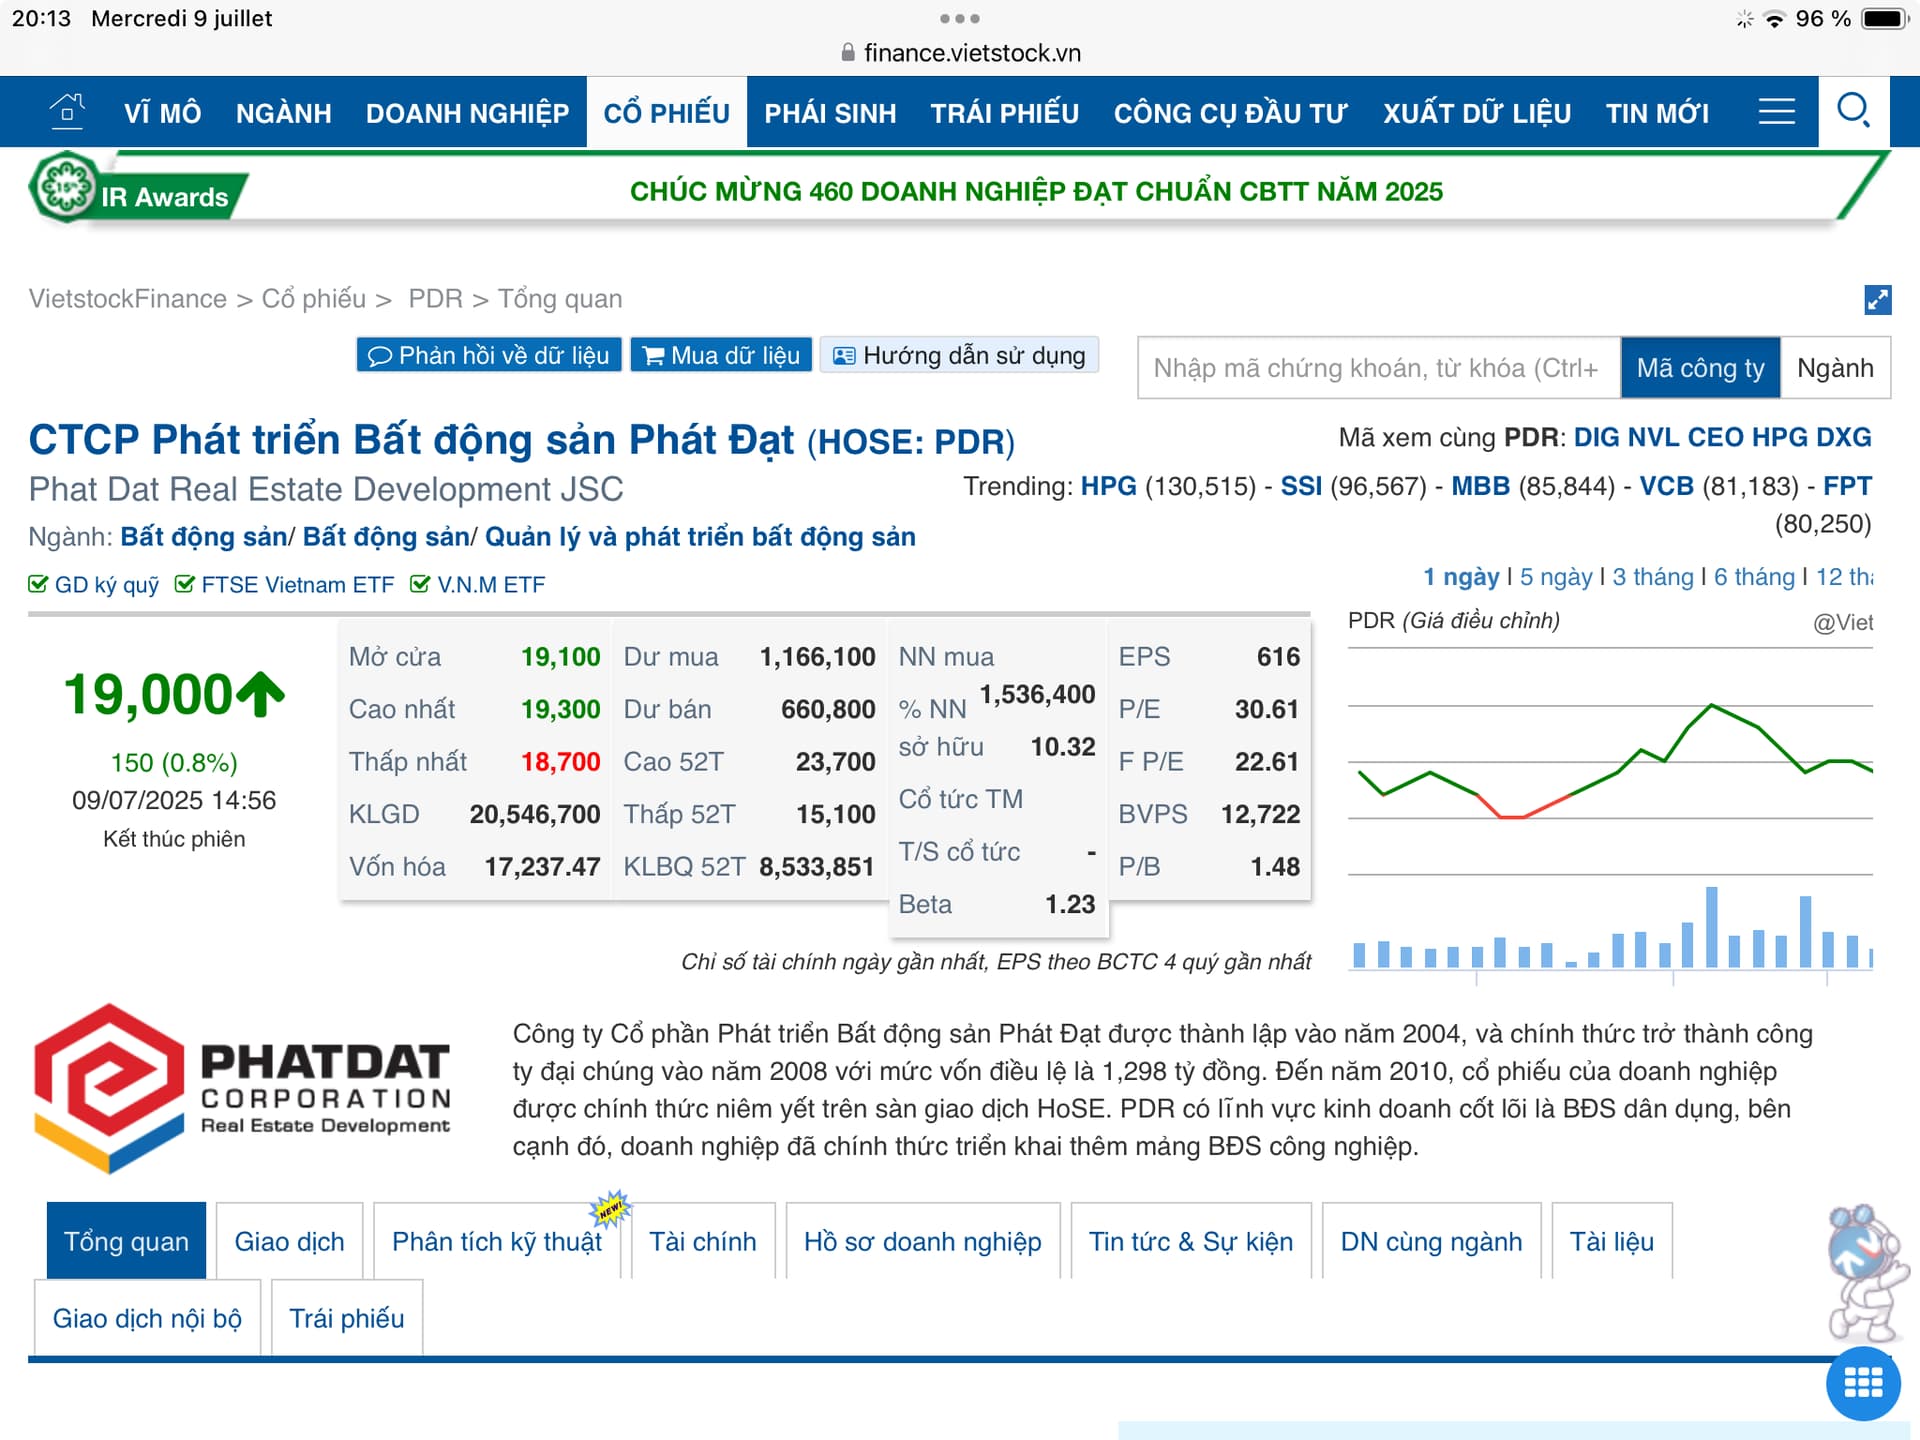Switch search mode to Ngành
The height and width of the screenshot is (1440, 1920).
coord(1834,368)
